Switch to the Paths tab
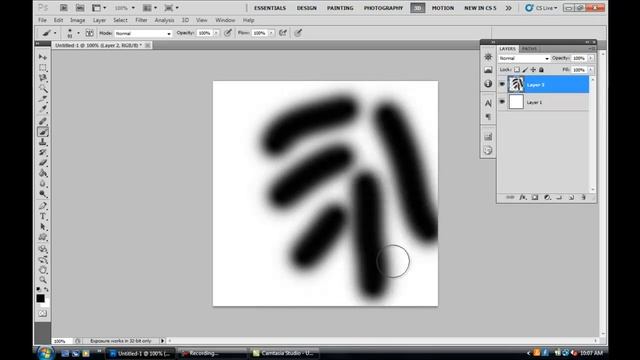 pos(529,49)
